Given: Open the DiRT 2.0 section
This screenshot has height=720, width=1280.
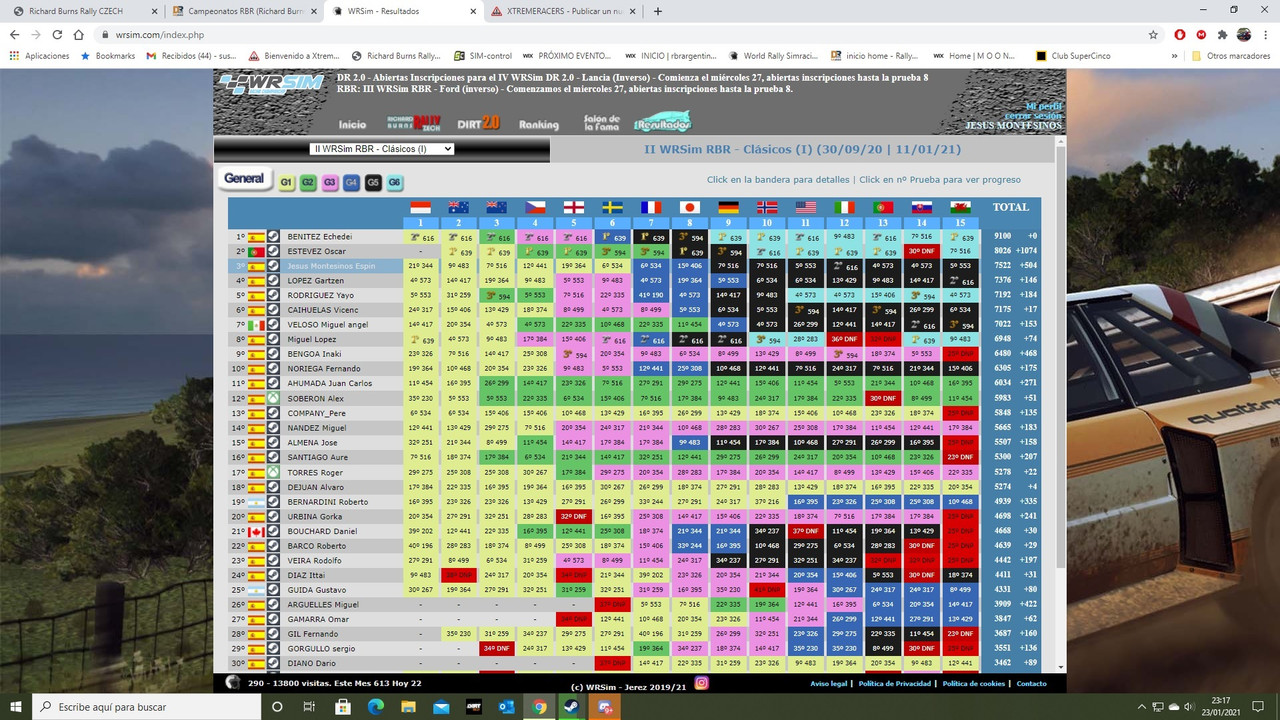Looking at the screenshot, I should click(x=478, y=122).
